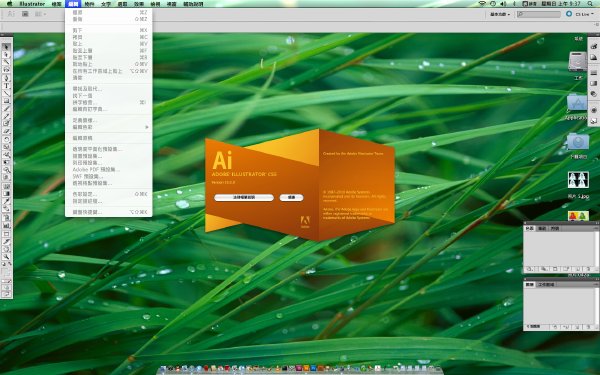The height and width of the screenshot is (375, 600).
Task: Select the Free Transform tool
Action: tap(6, 163)
